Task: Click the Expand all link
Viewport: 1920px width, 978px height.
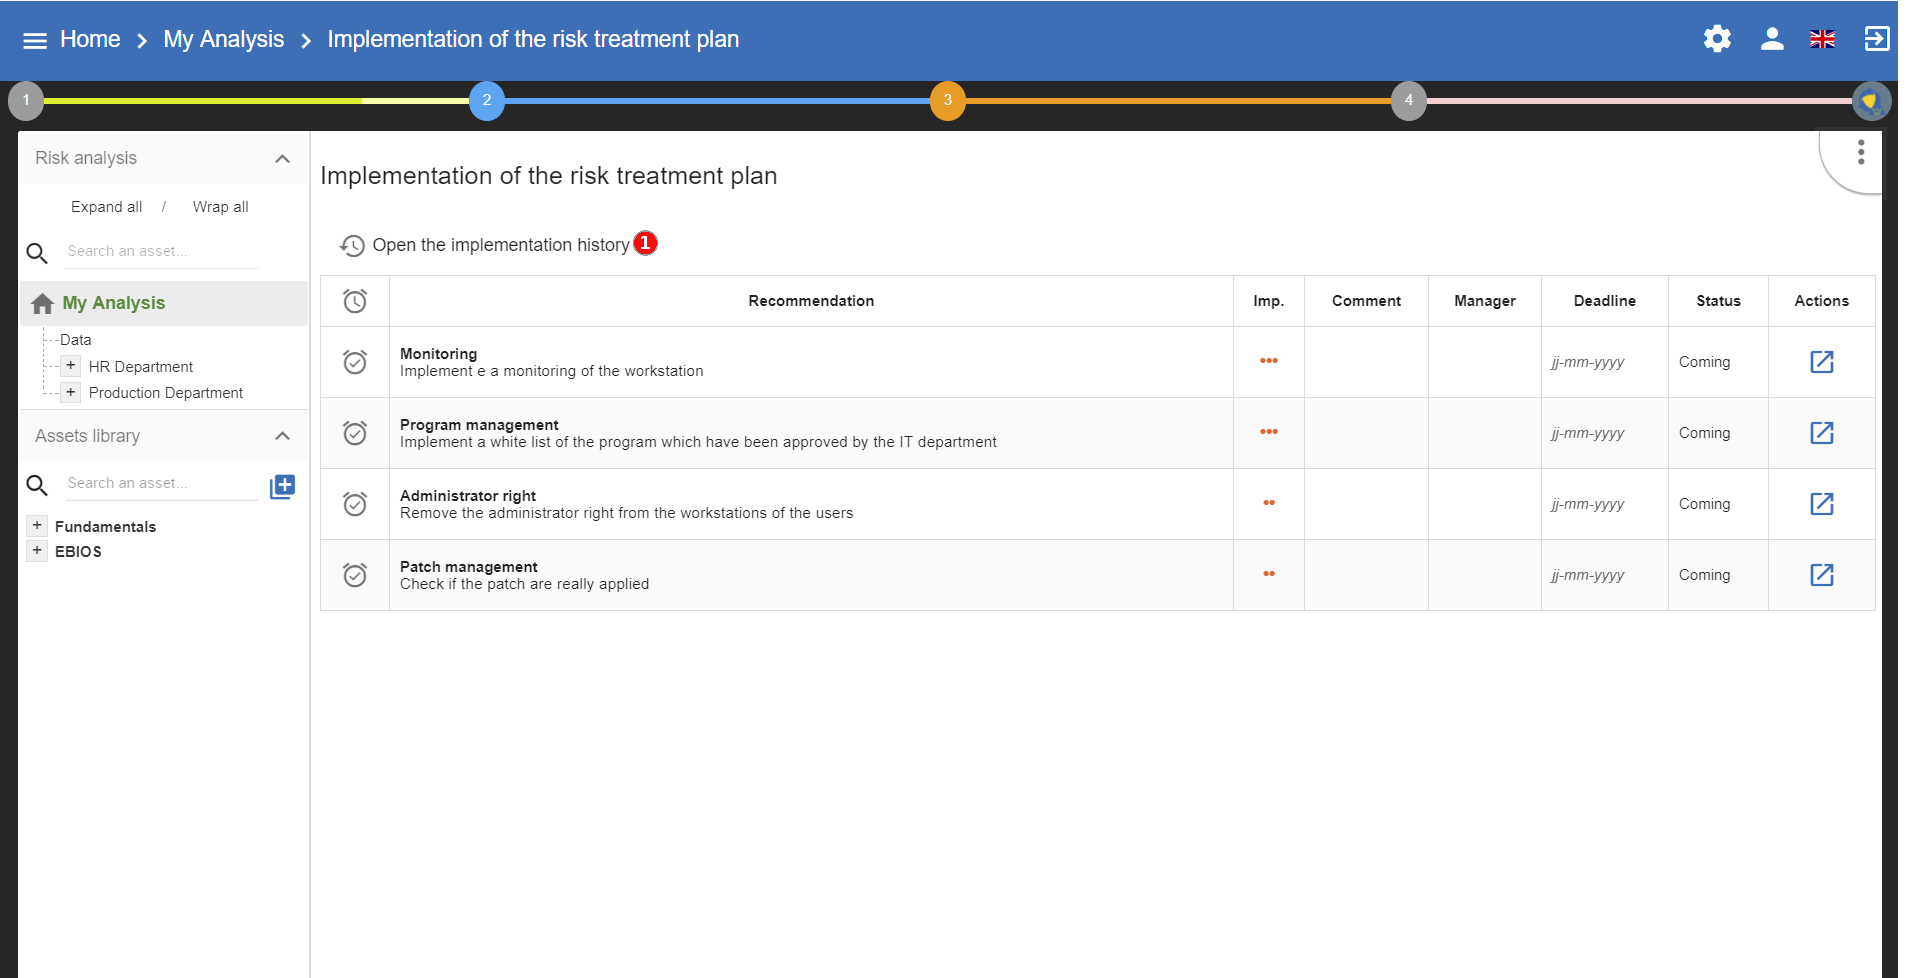Action: coord(106,207)
